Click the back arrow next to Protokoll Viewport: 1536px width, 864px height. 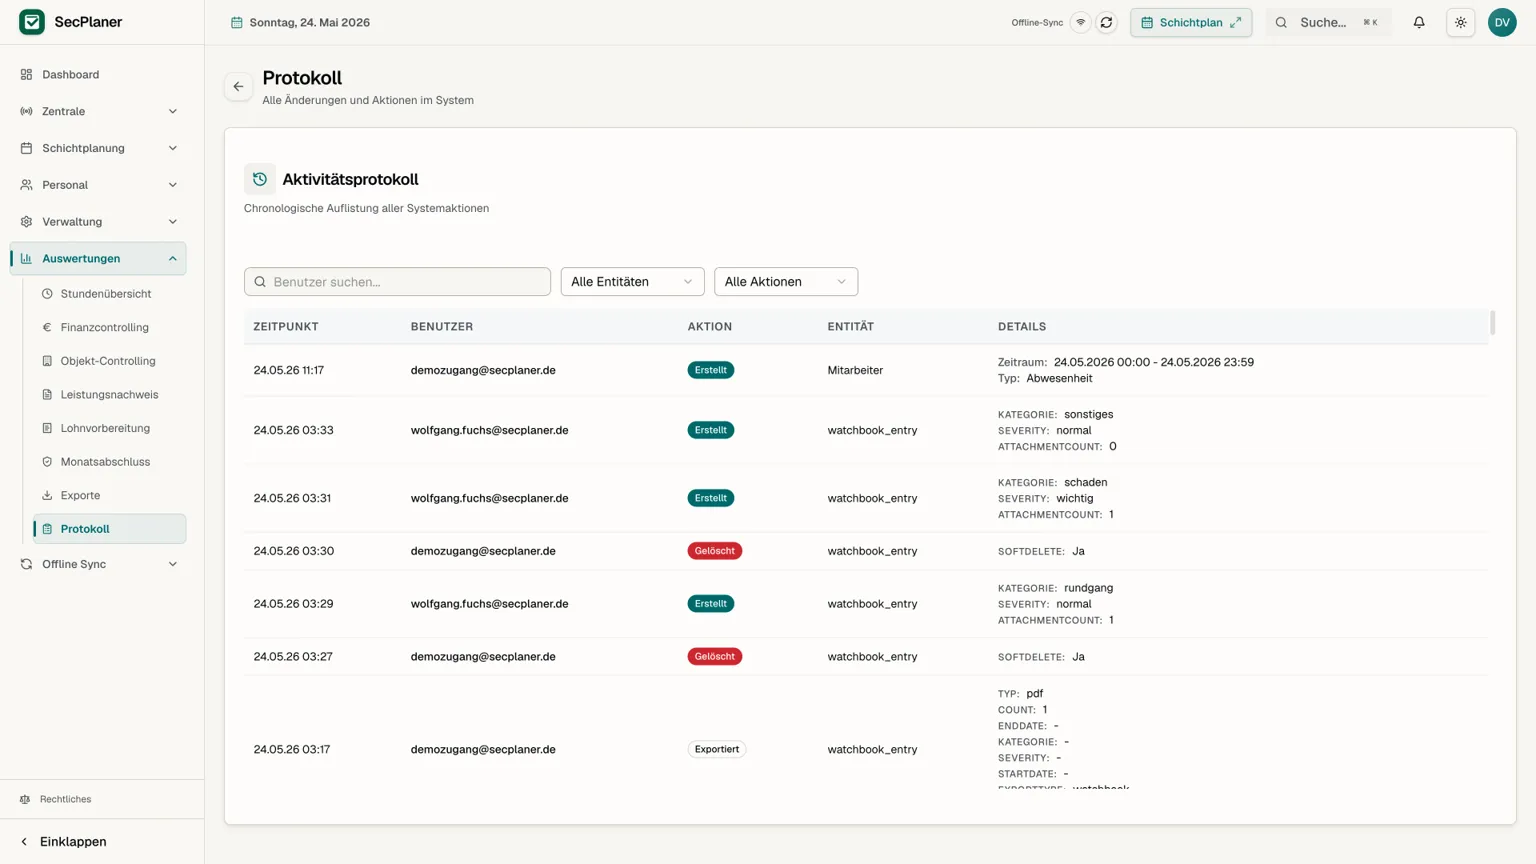tap(238, 87)
